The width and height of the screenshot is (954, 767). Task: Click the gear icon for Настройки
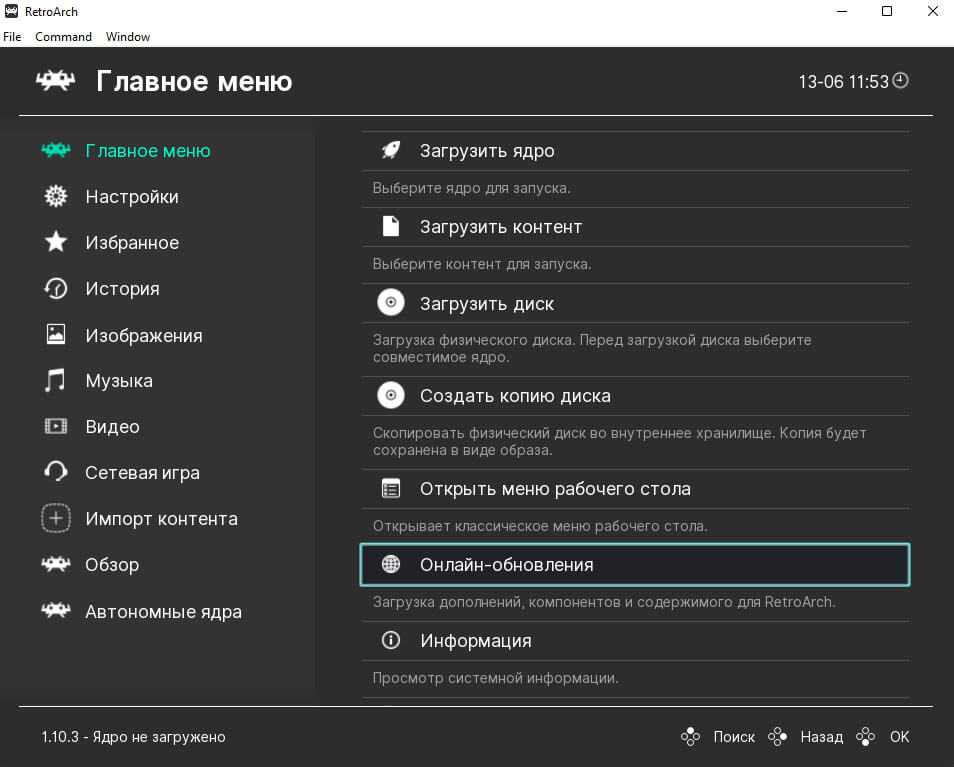point(56,197)
